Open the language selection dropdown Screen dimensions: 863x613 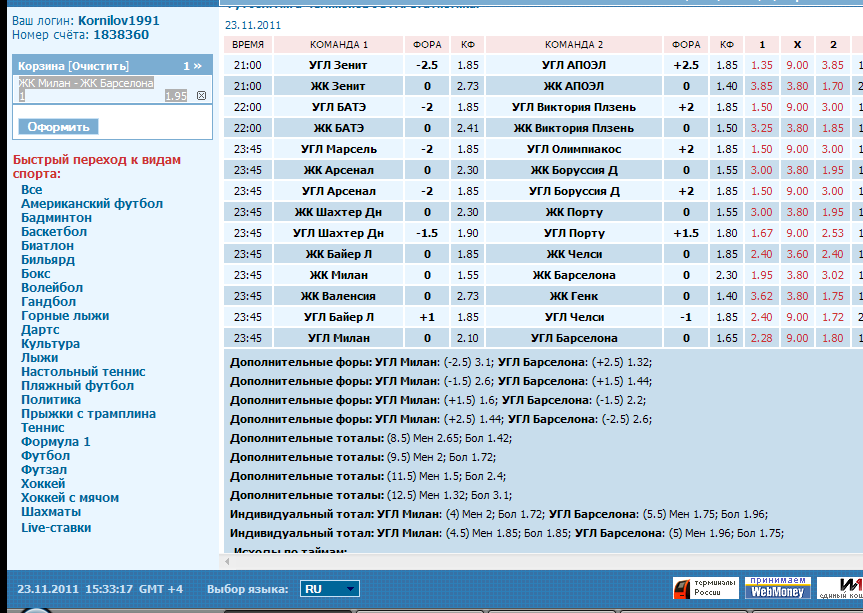(x=330, y=589)
